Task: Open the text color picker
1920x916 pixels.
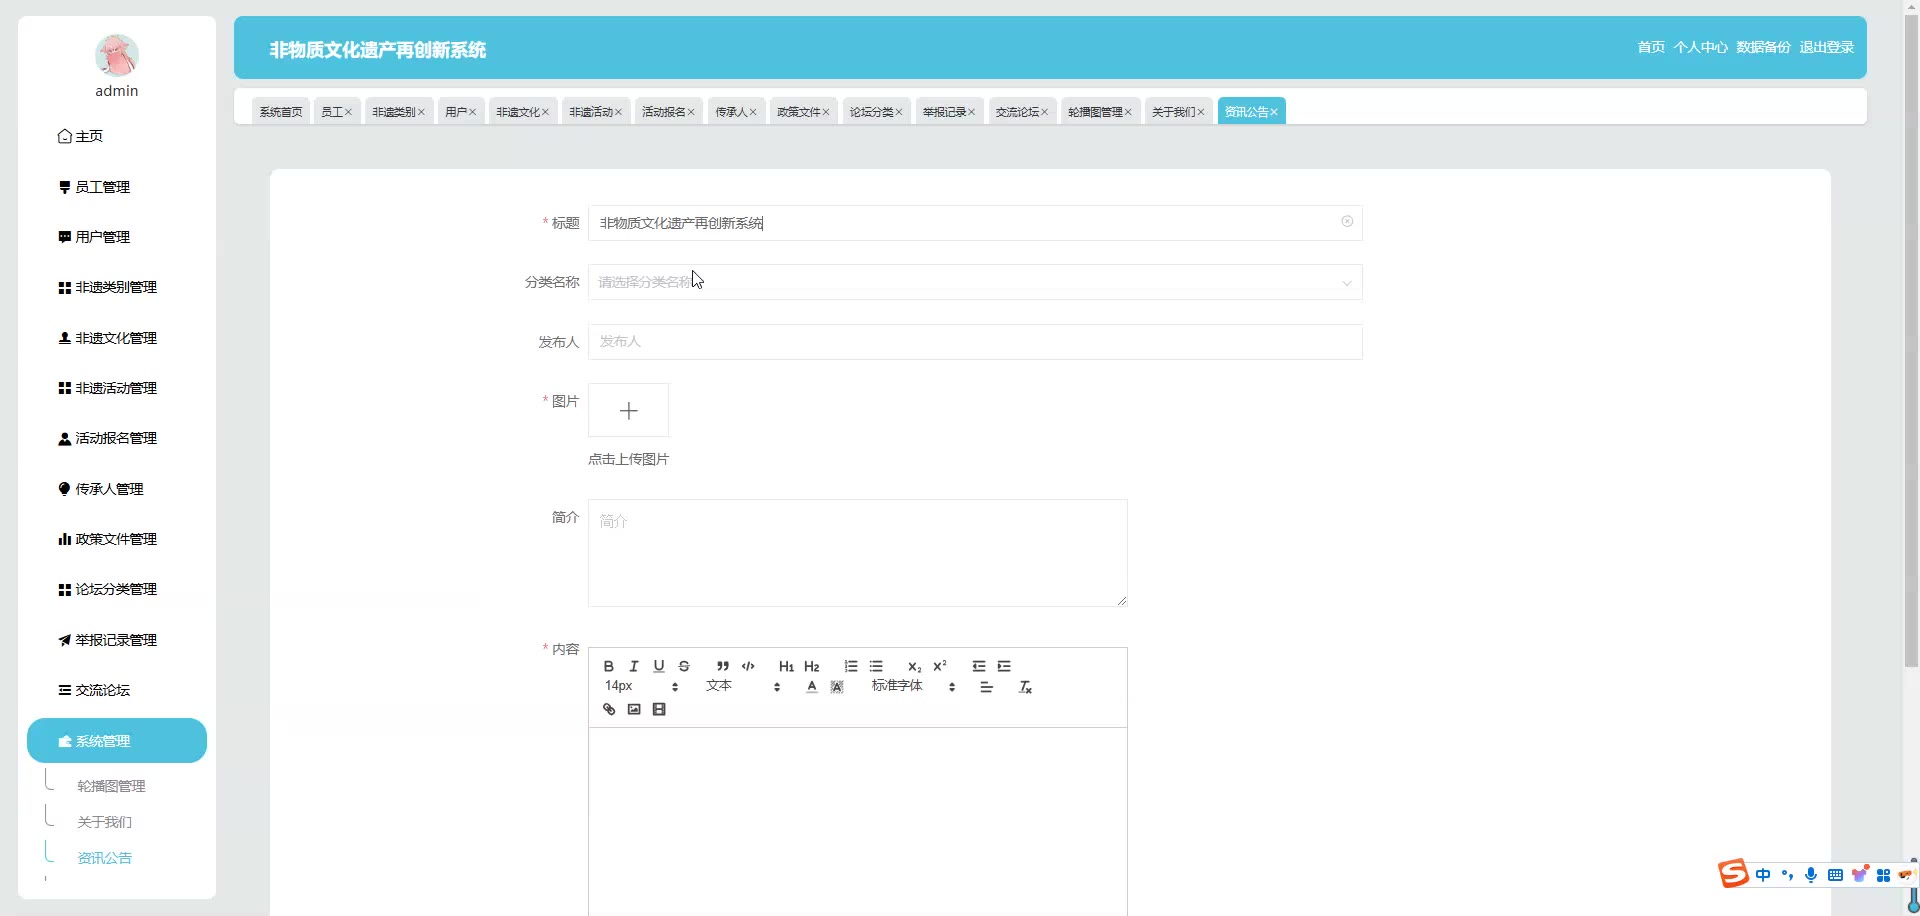Action: click(812, 687)
